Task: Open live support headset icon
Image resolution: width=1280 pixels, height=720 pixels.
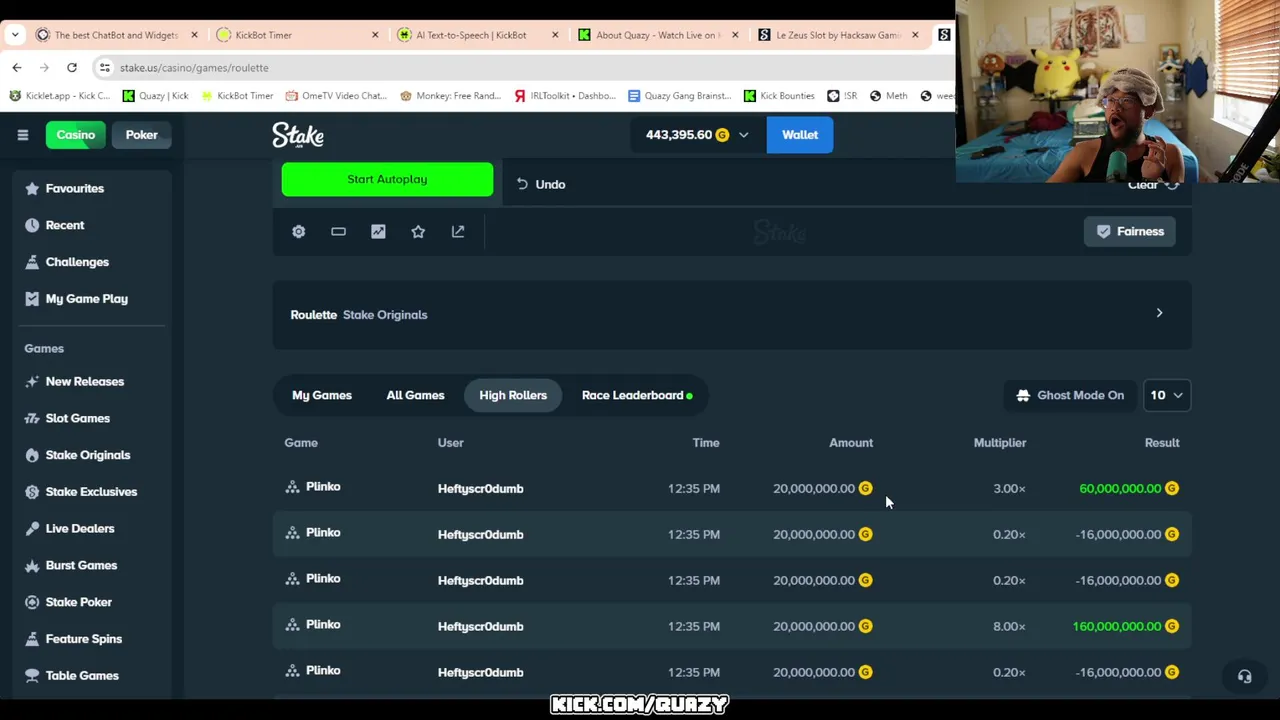Action: 1244,676
